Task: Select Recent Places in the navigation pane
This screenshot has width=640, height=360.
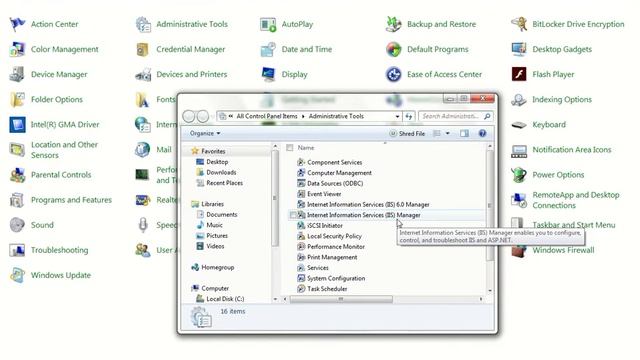Action: [224, 183]
